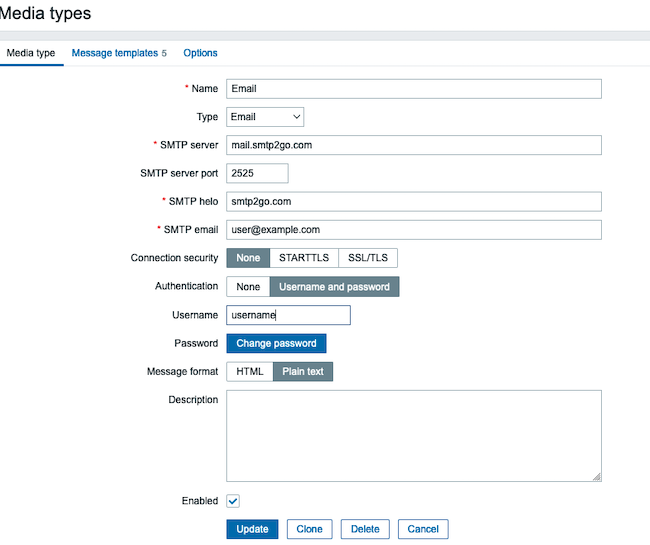Click the Username input field
650x545 pixels.
pos(288,315)
